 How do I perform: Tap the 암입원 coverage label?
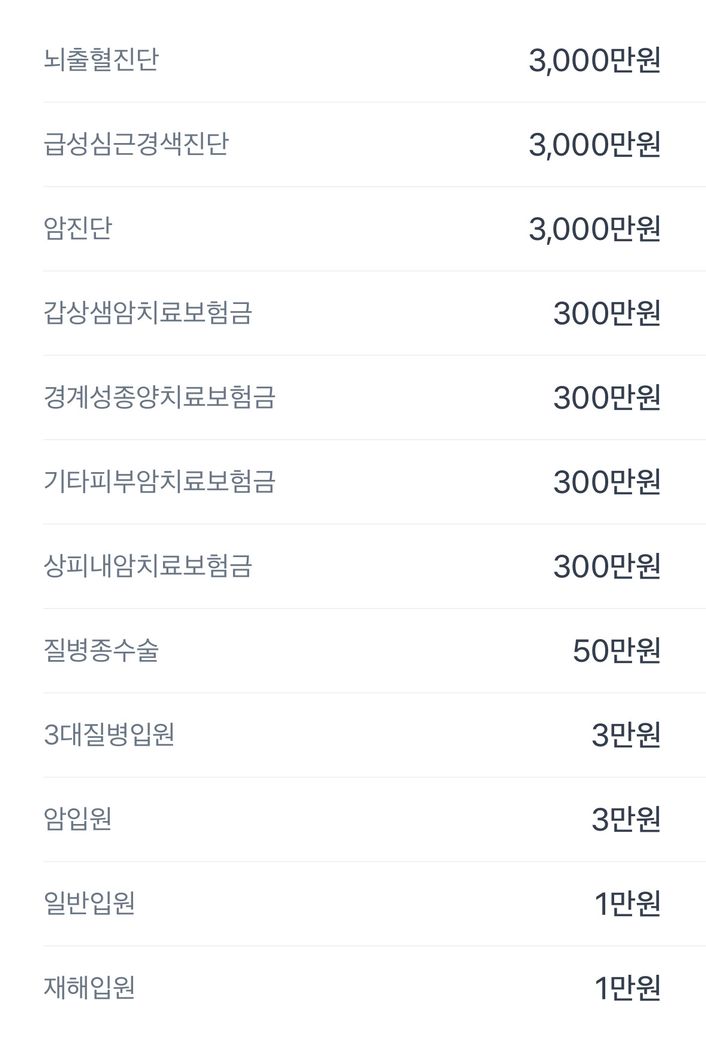point(78,819)
